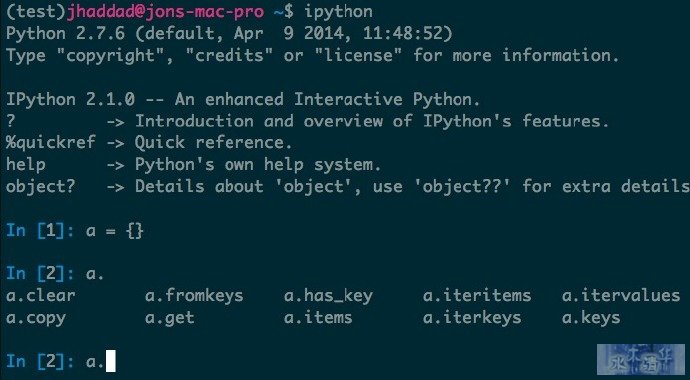
Task: Select the a.has_key suggestion
Action: pos(328,296)
